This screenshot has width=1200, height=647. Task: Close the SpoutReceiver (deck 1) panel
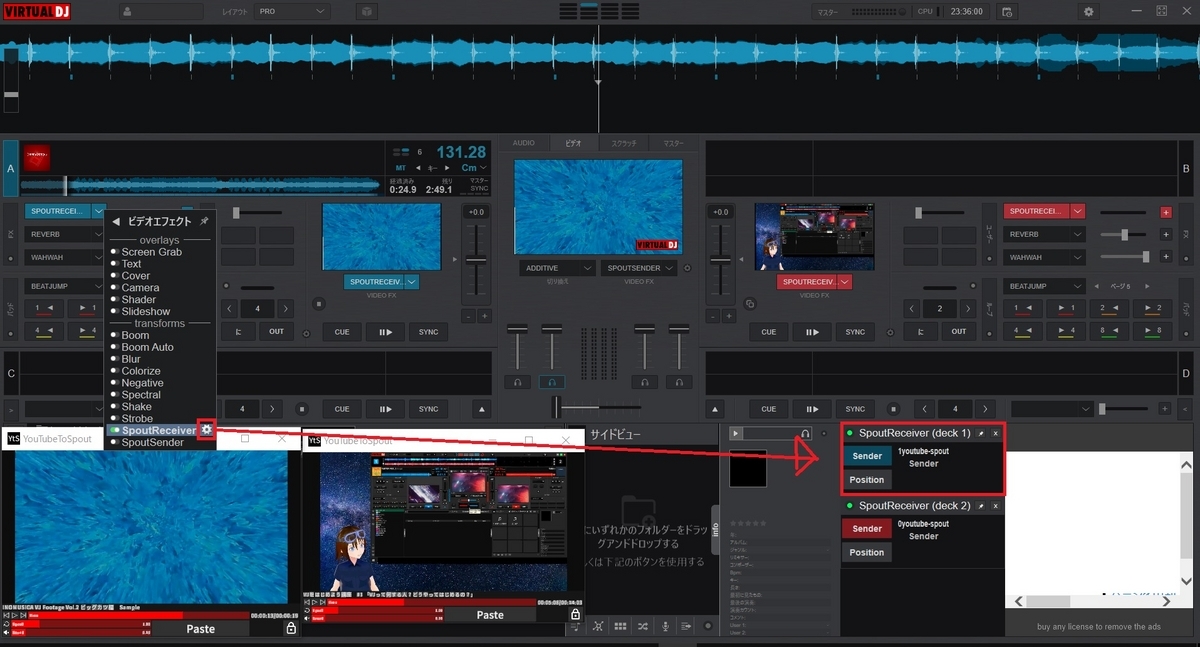coord(995,434)
